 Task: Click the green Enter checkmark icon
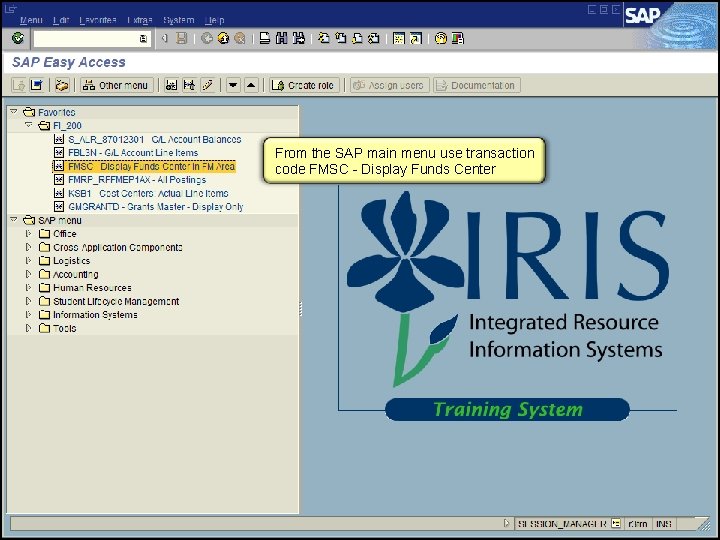[18, 38]
